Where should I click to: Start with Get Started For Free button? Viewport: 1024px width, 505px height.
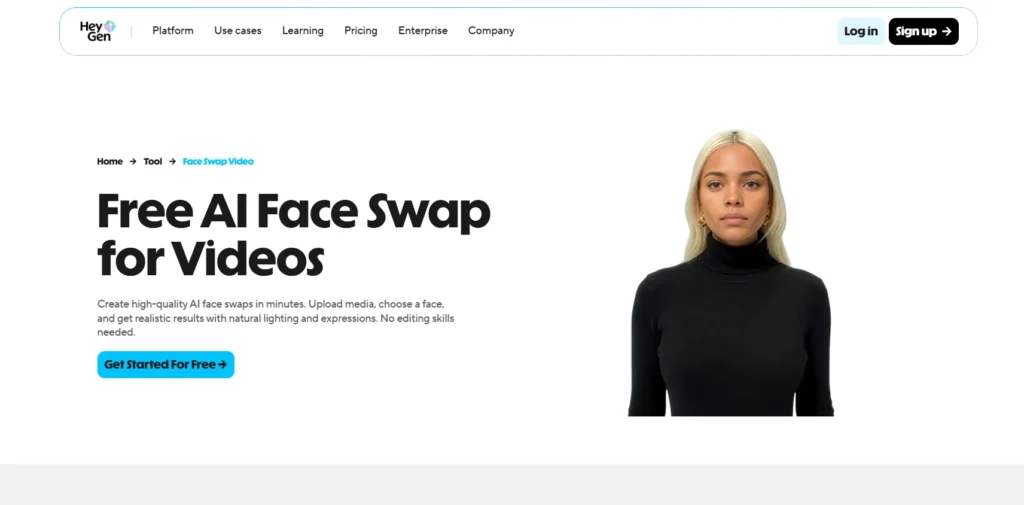pyautogui.click(x=166, y=365)
